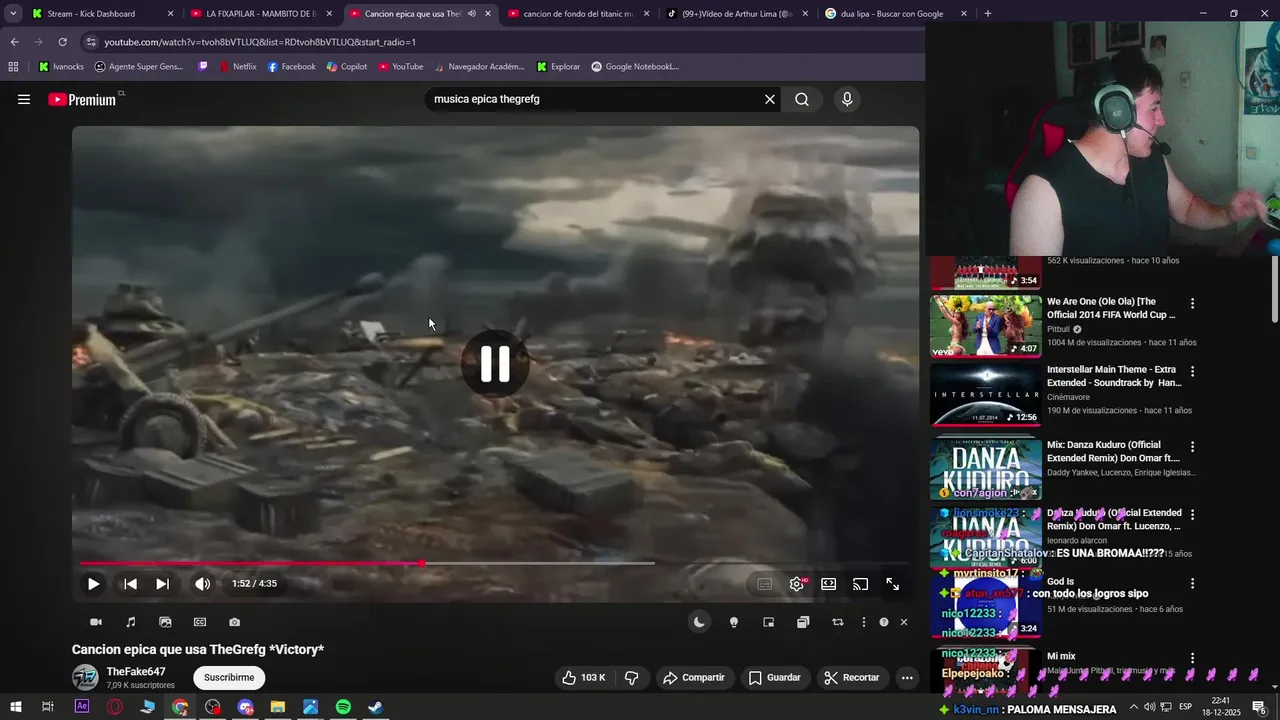Open a new browser tab

(x=988, y=14)
